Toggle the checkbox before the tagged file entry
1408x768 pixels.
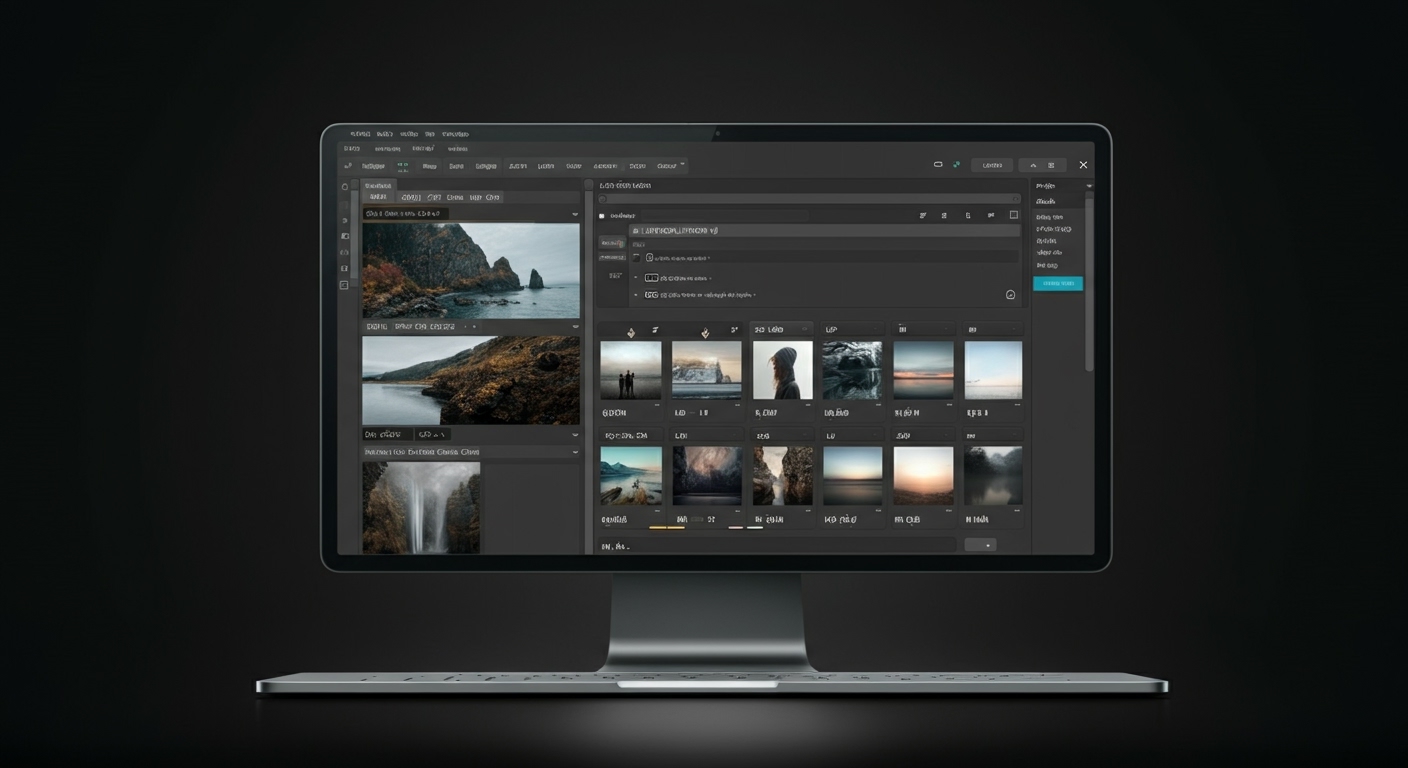635,277
